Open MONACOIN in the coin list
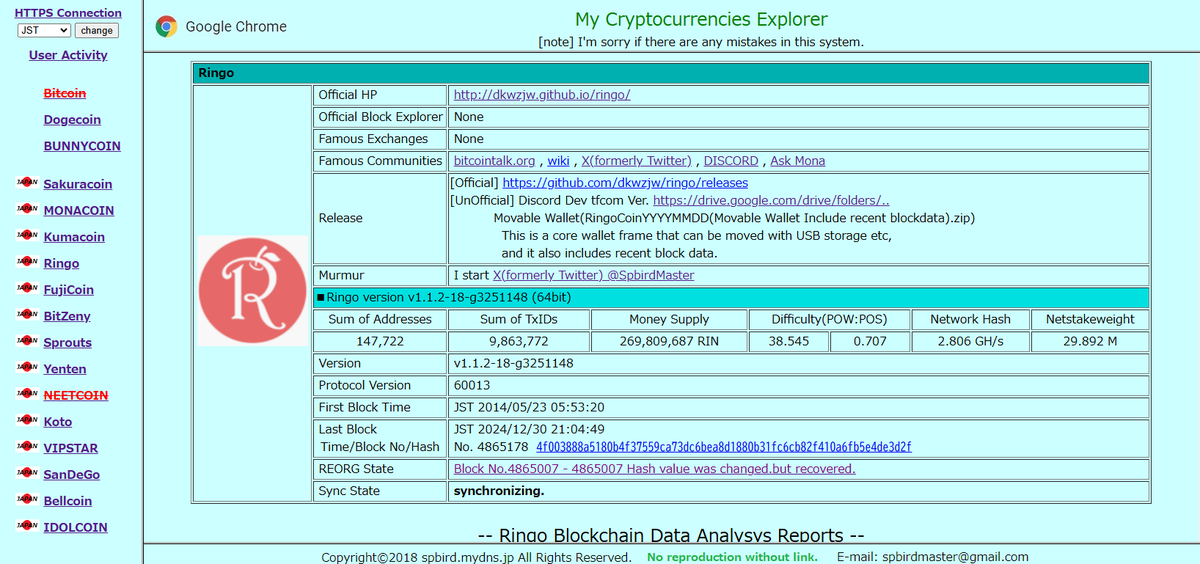1200x564 pixels. [x=79, y=211]
